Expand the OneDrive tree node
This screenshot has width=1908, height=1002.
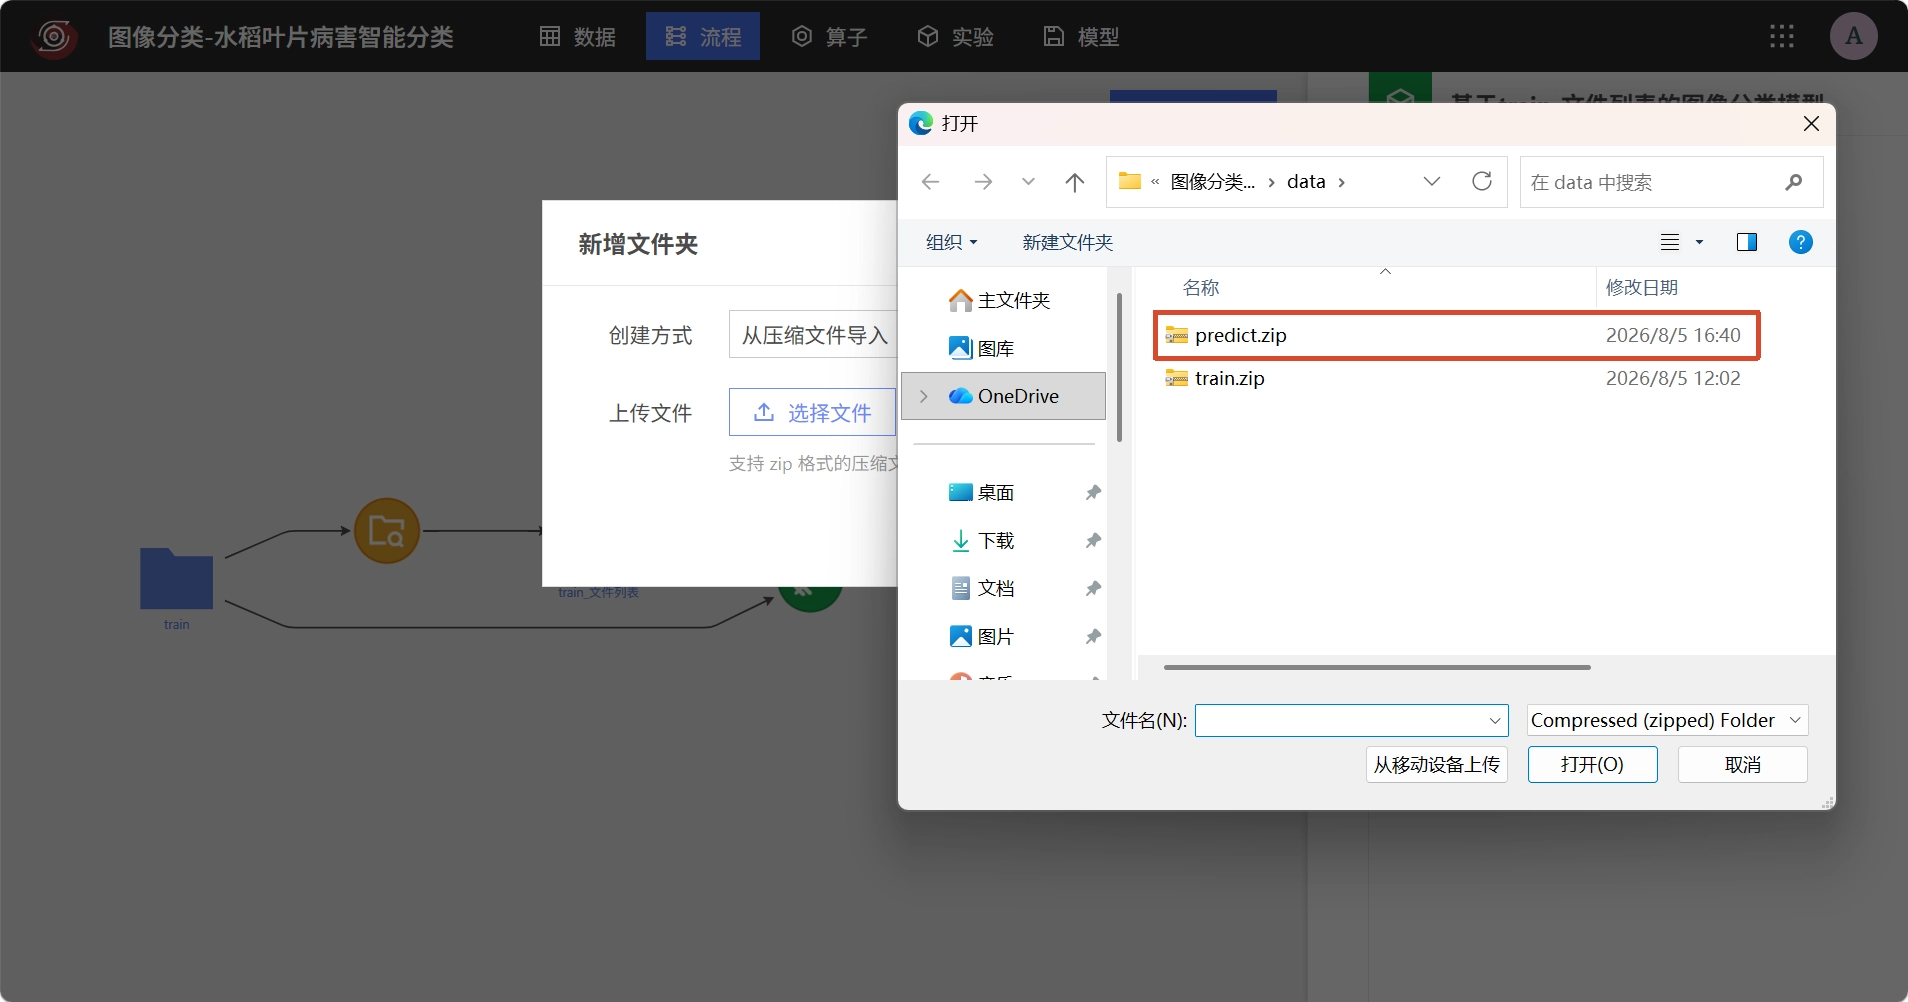tap(923, 396)
